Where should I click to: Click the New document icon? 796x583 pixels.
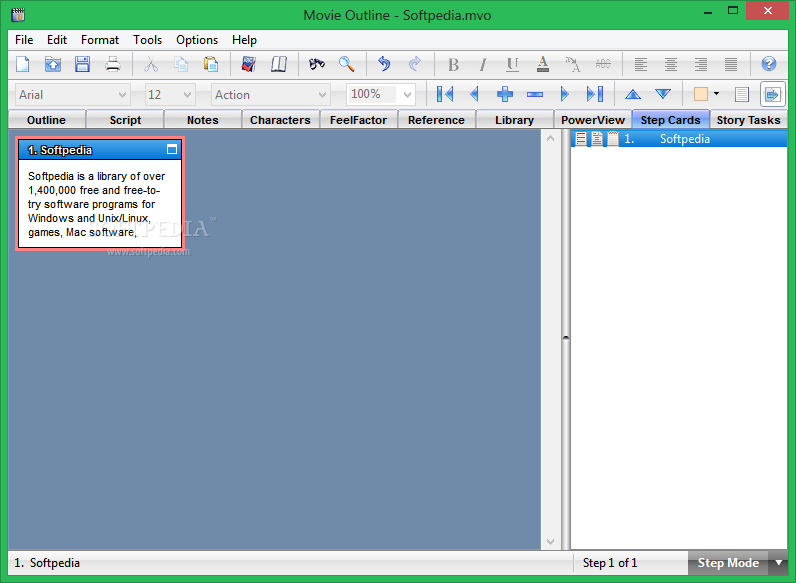23,64
